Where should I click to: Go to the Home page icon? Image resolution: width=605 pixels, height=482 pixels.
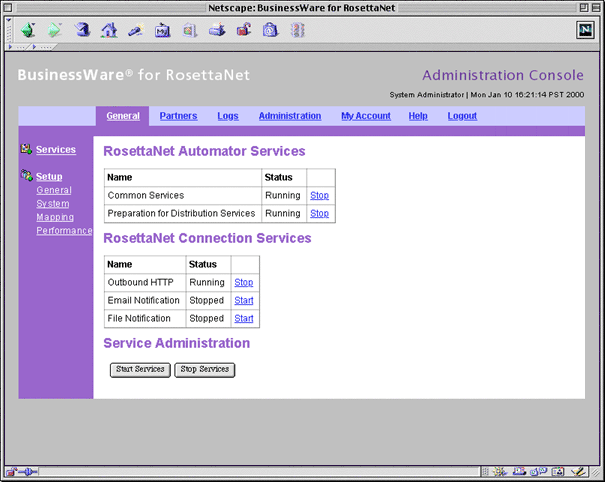tap(109, 30)
